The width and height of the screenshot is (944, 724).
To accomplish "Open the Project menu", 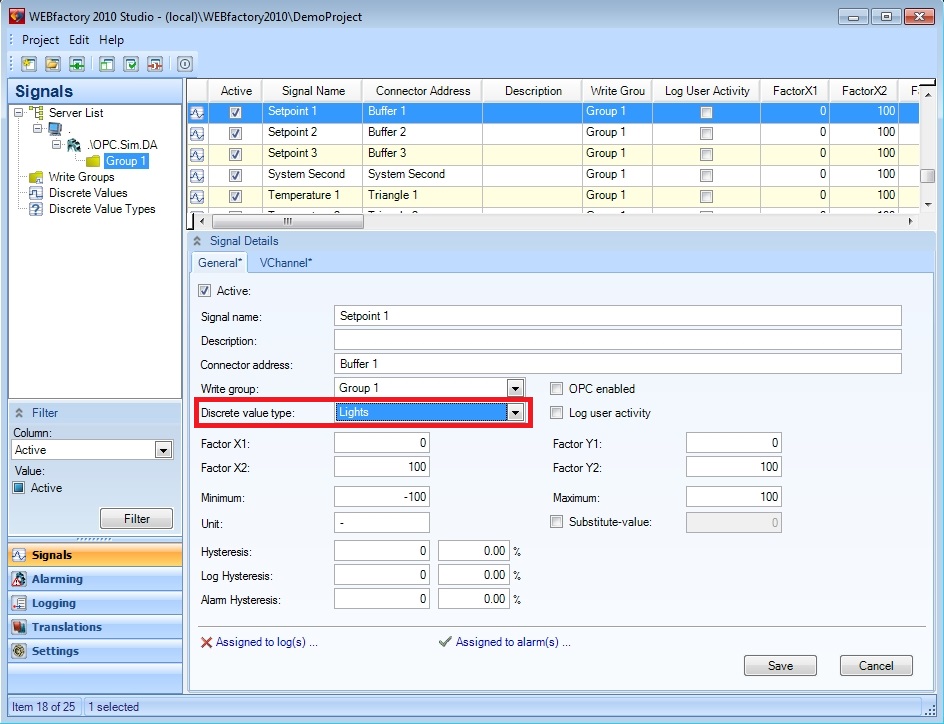I will [40, 40].
